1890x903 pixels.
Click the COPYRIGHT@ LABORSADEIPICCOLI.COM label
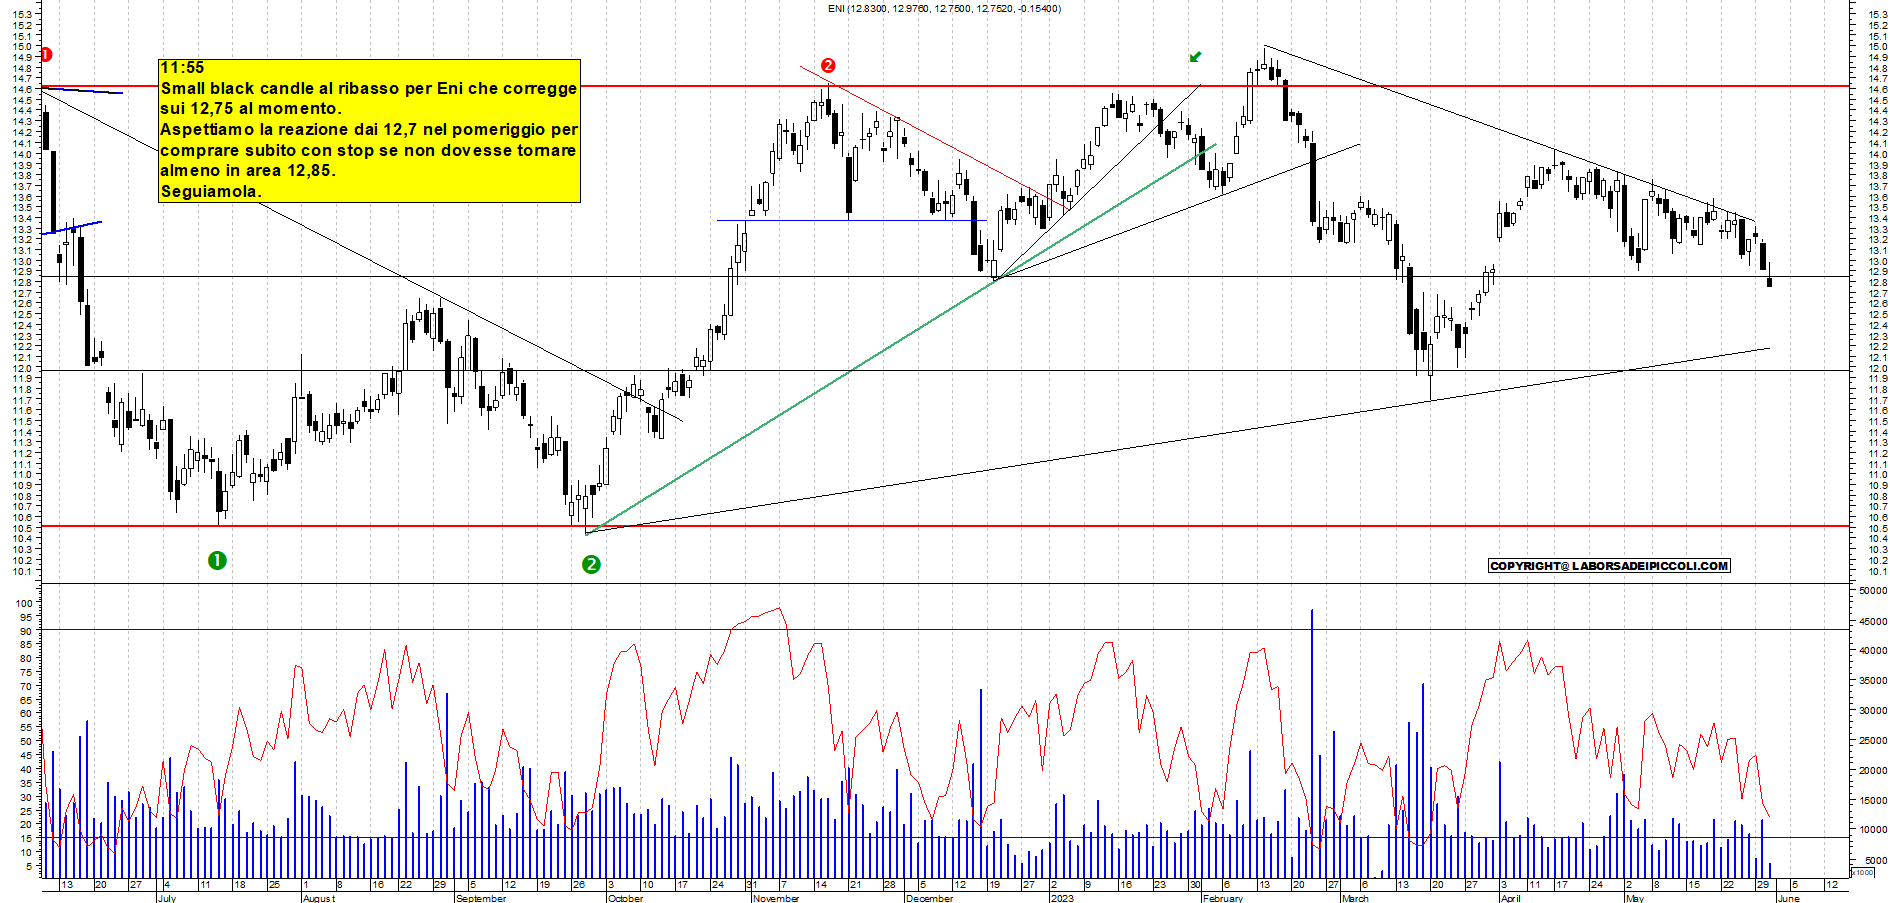pos(1609,566)
